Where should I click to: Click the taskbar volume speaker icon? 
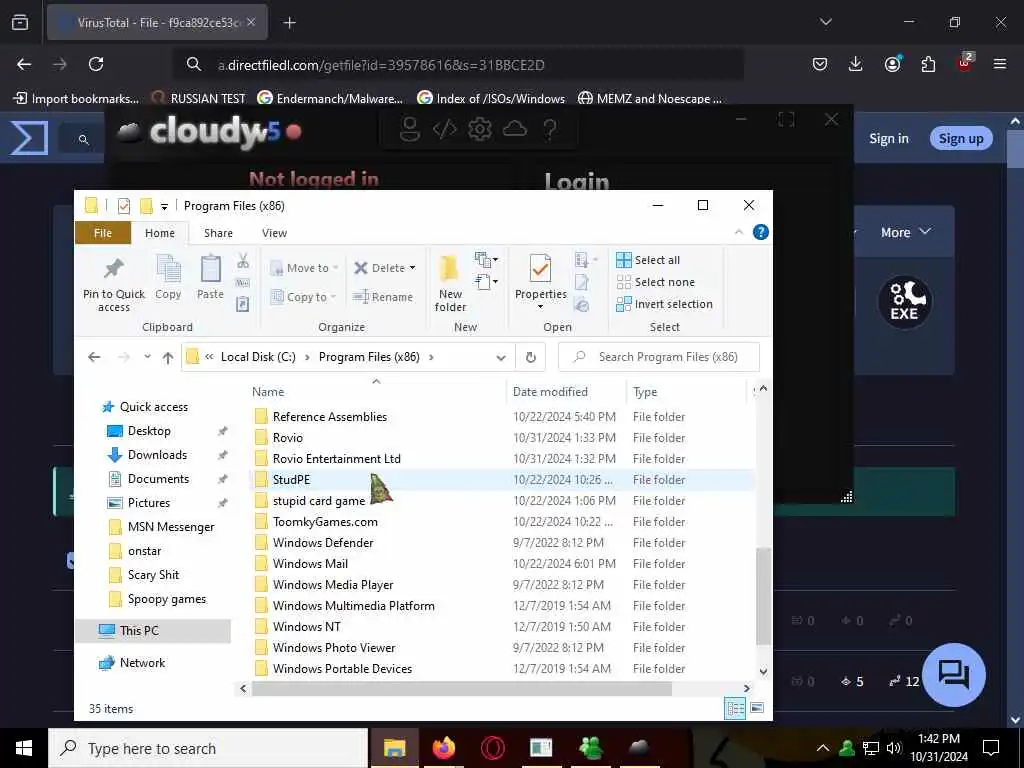pos(894,748)
